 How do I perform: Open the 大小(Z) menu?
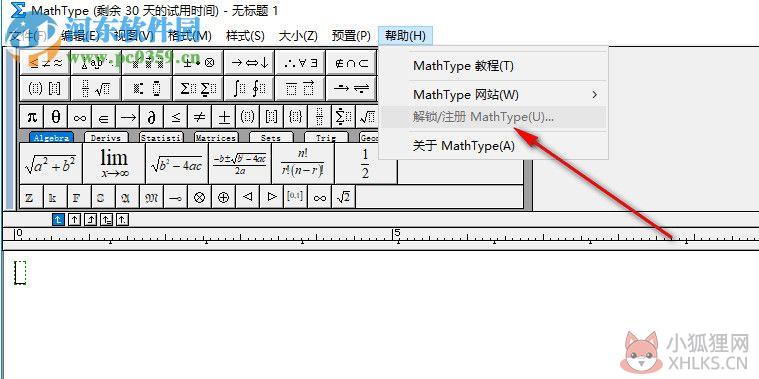pyautogui.click(x=298, y=35)
